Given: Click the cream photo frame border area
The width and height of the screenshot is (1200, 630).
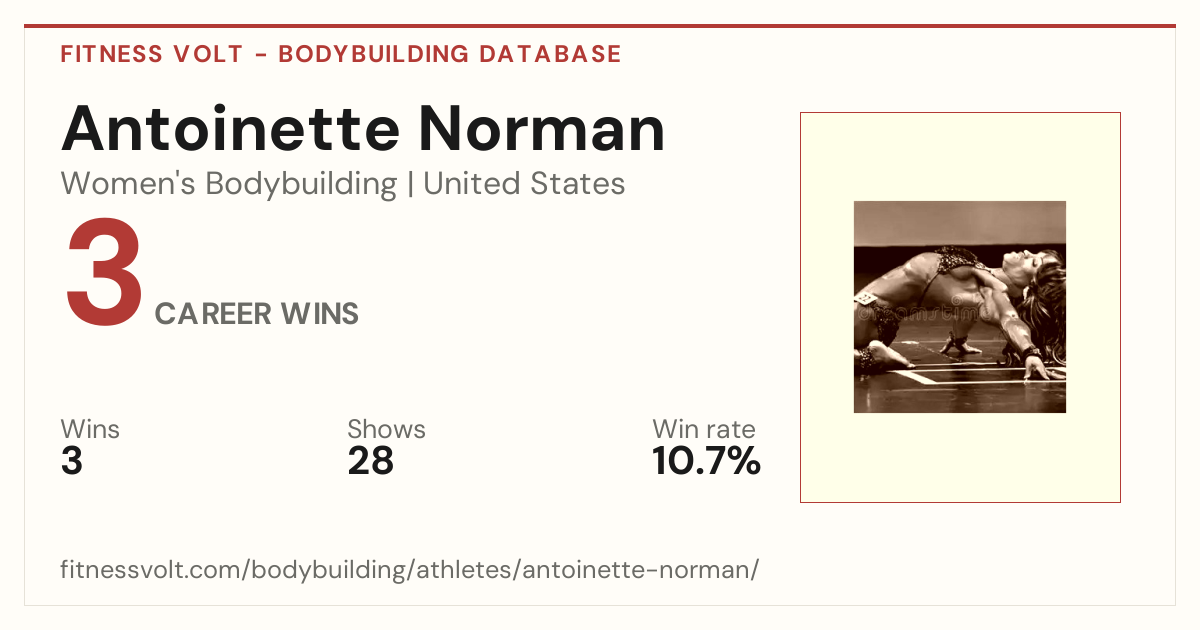Looking at the screenshot, I should click(960, 155).
